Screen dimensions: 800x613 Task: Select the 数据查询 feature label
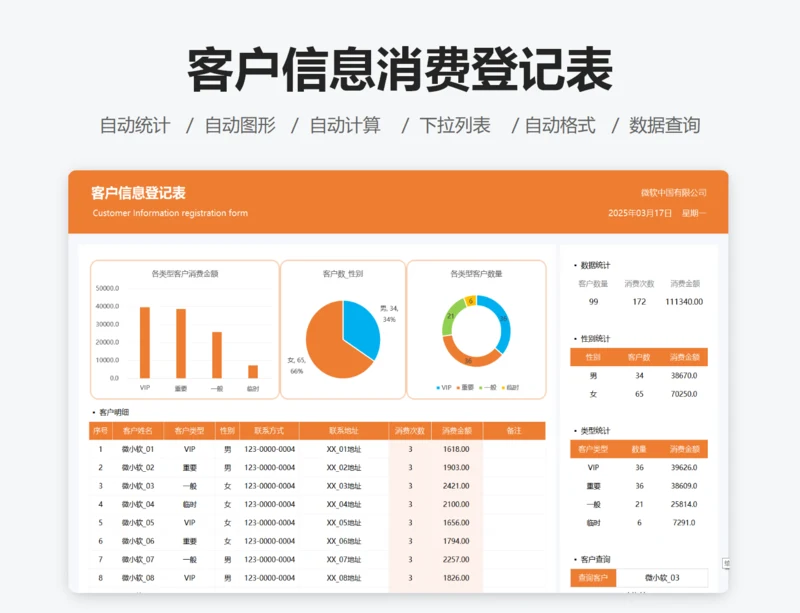(665, 125)
